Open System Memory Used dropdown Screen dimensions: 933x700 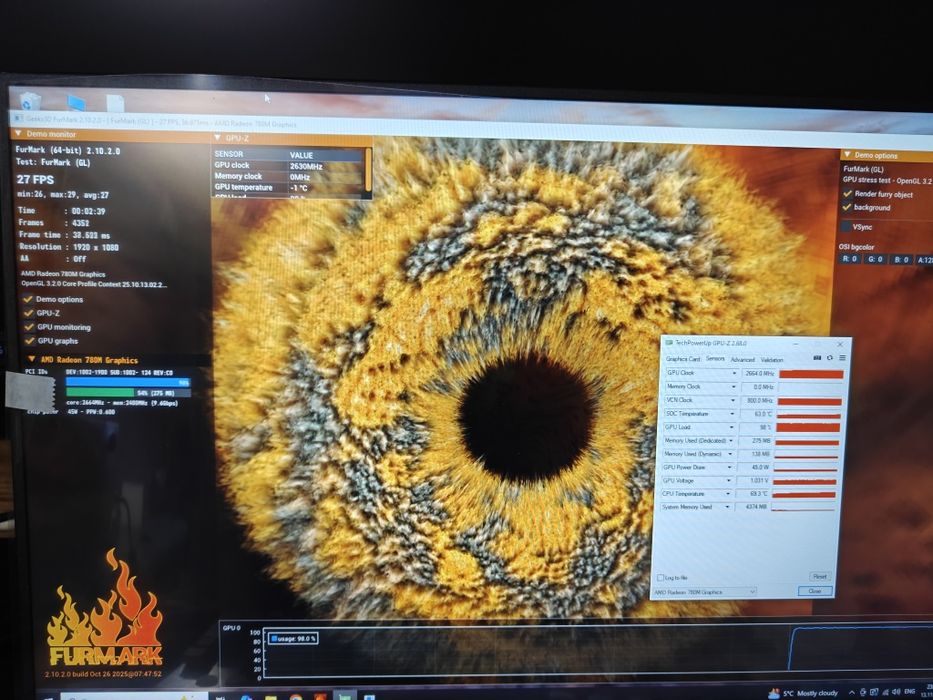[x=728, y=507]
